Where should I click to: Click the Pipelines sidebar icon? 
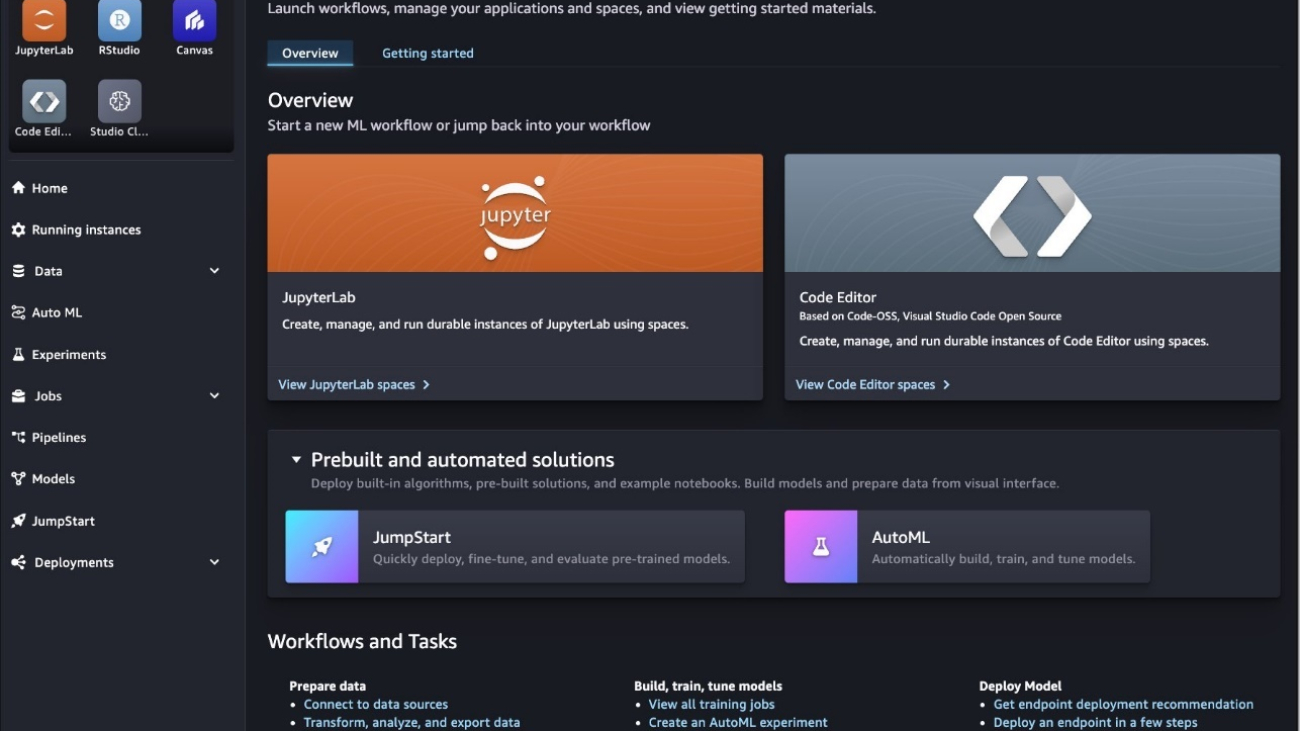18,438
